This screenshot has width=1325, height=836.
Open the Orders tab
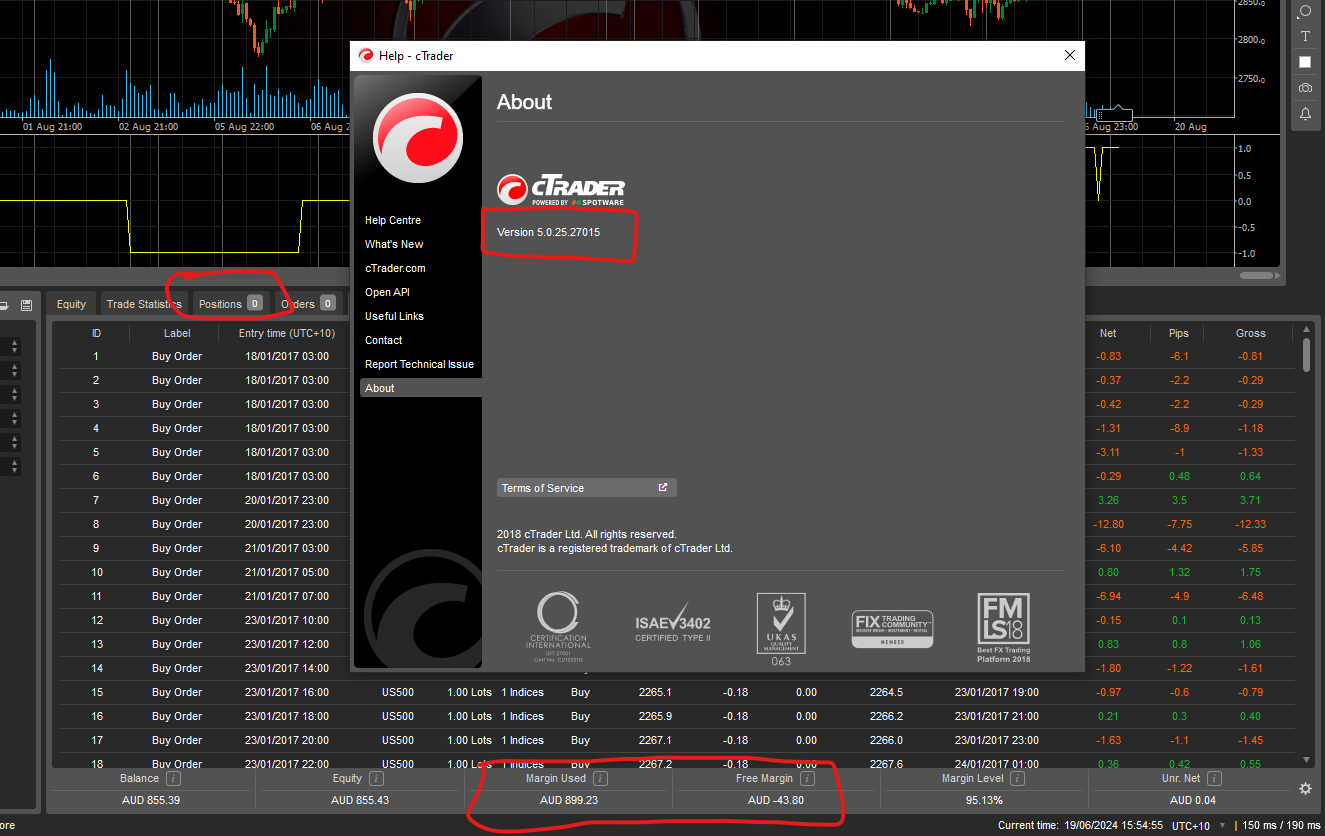(307, 304)
